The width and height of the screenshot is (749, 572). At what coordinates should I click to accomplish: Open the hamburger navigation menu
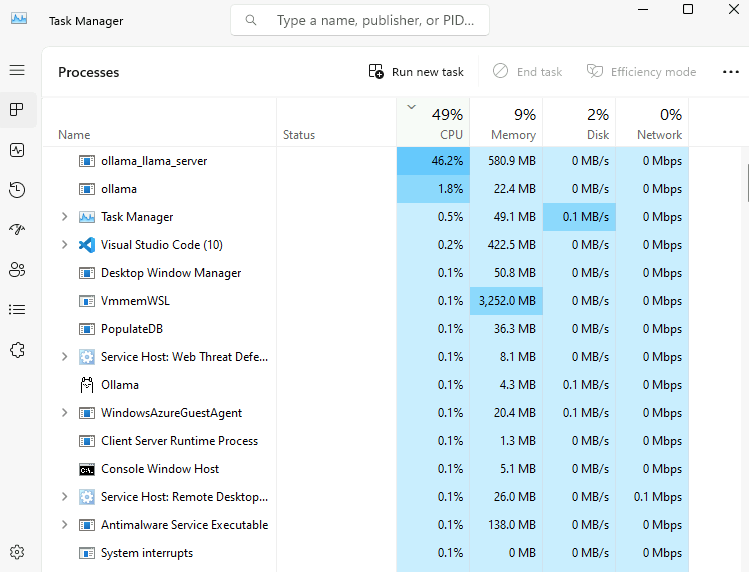tap(17, 70)
